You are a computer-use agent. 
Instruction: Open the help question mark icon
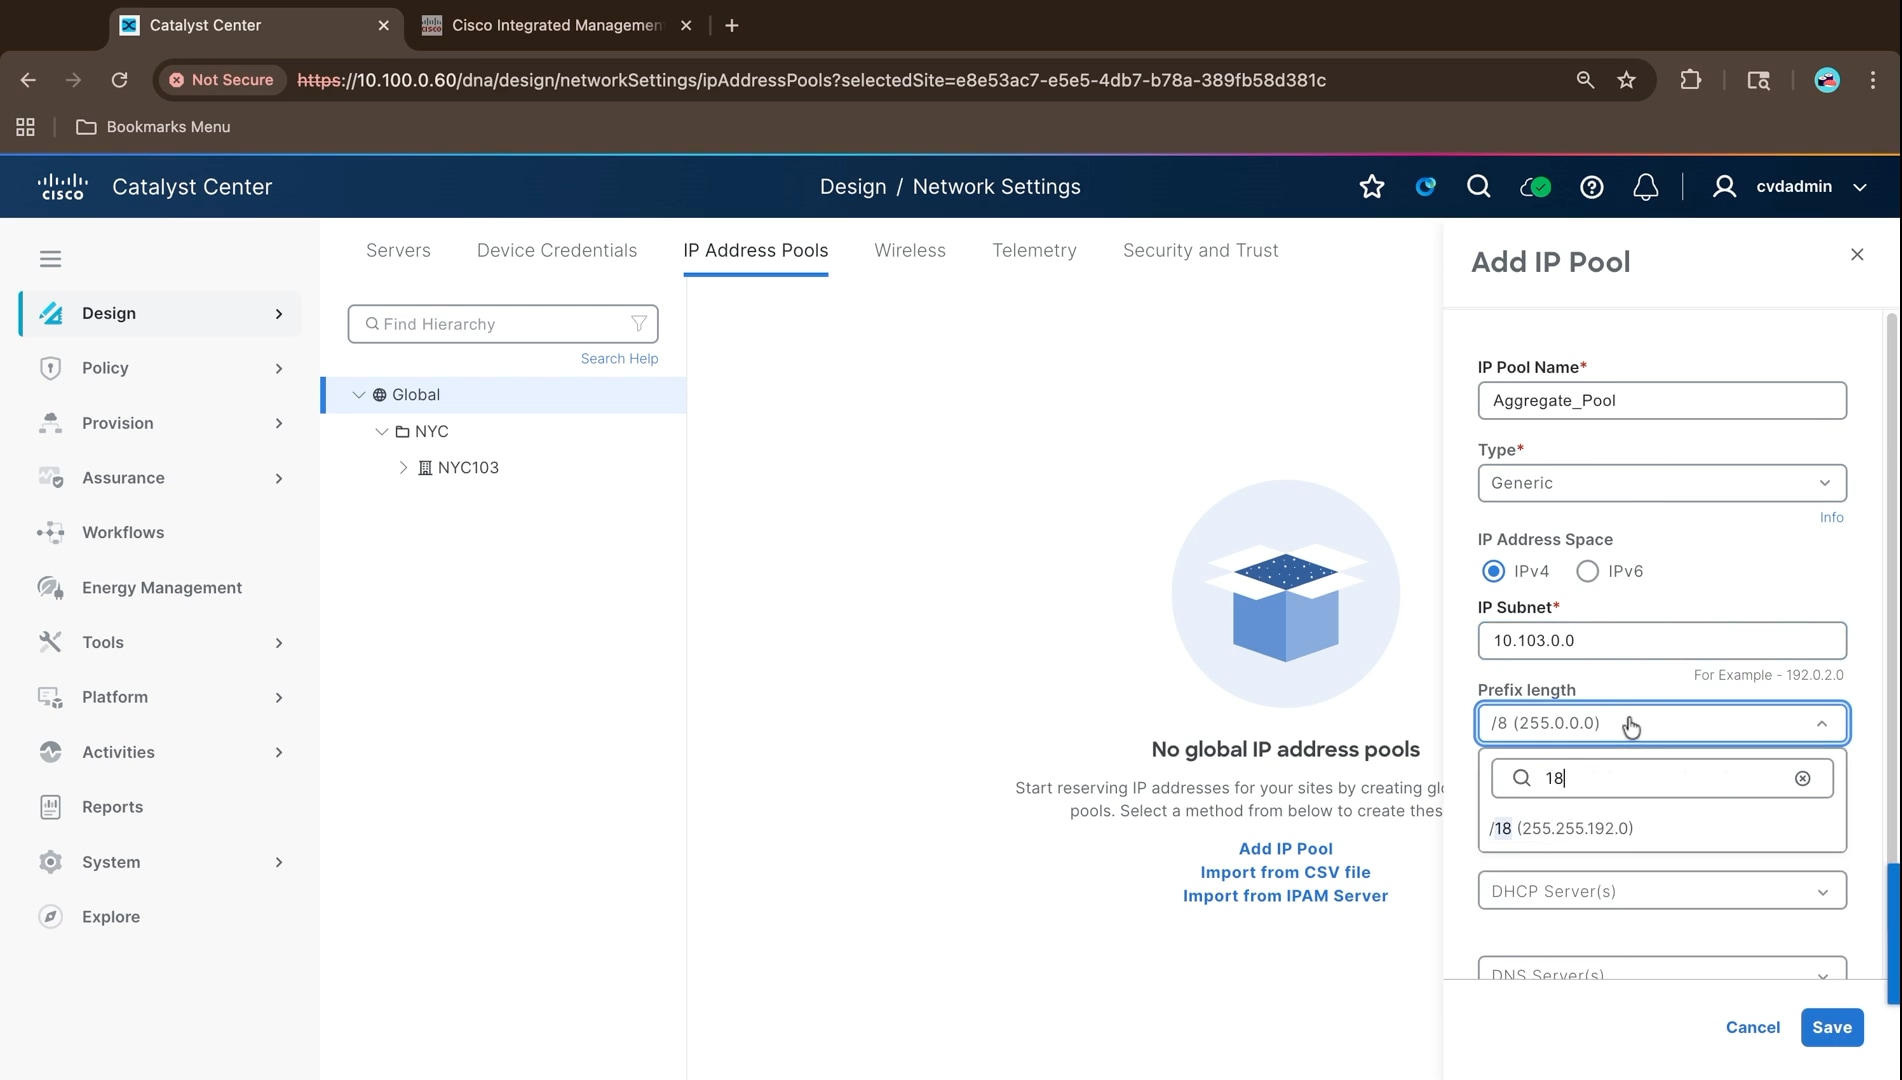[x=1591, y=187]
